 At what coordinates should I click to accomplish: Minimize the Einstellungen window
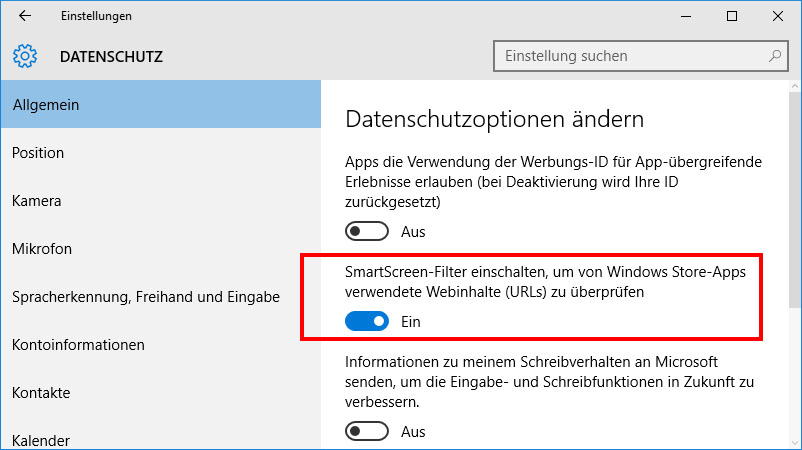click(x=686, y=16)
